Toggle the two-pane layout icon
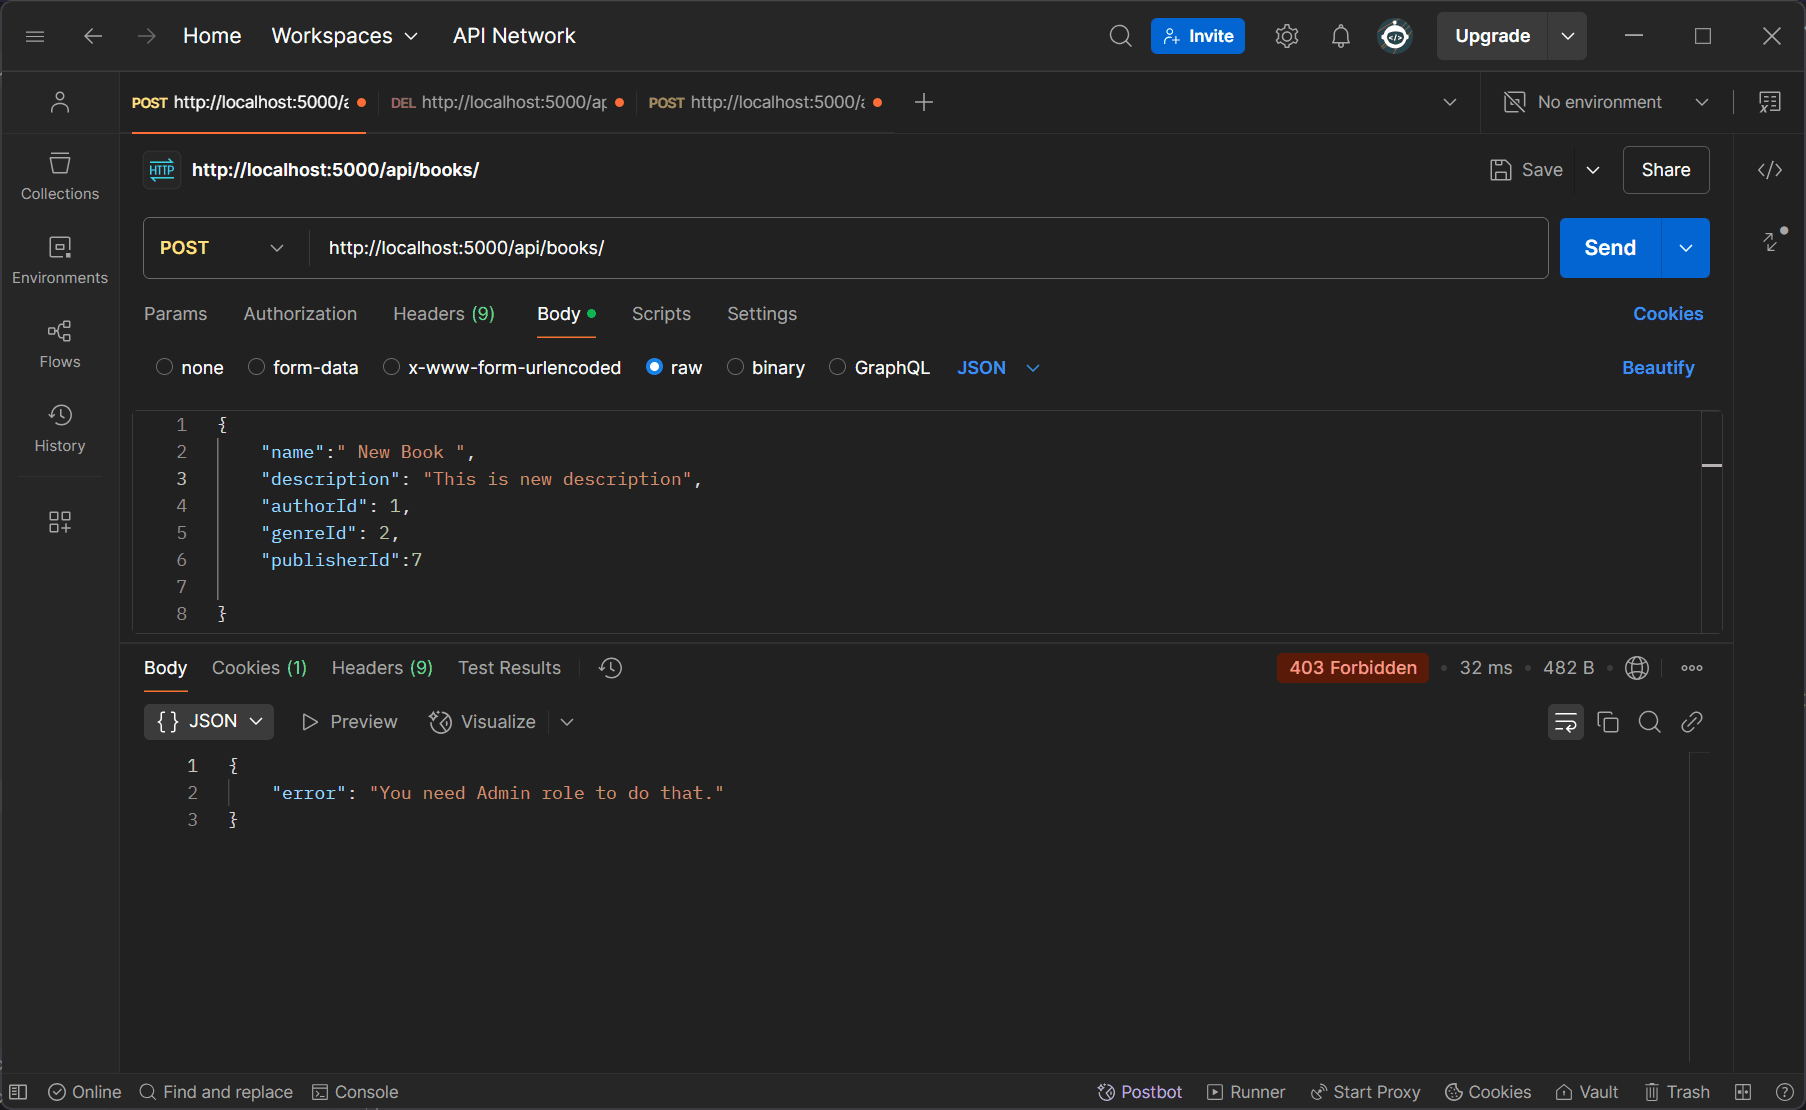1806x1110 pixels. click(1743, 1092)
